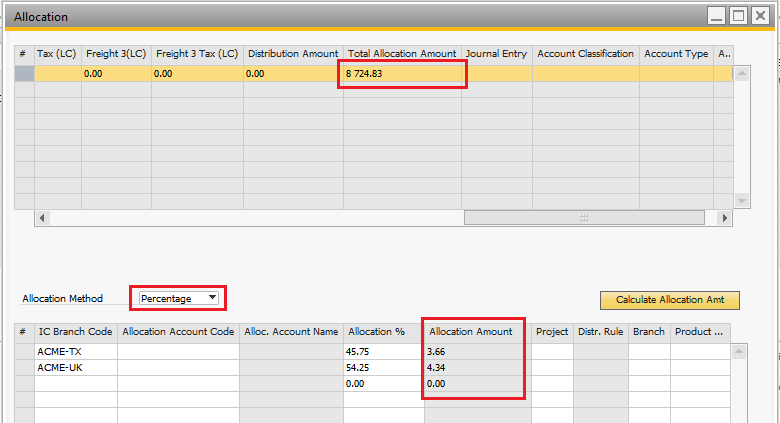Click the 45.75 Allocation % field

coord(382,351)
